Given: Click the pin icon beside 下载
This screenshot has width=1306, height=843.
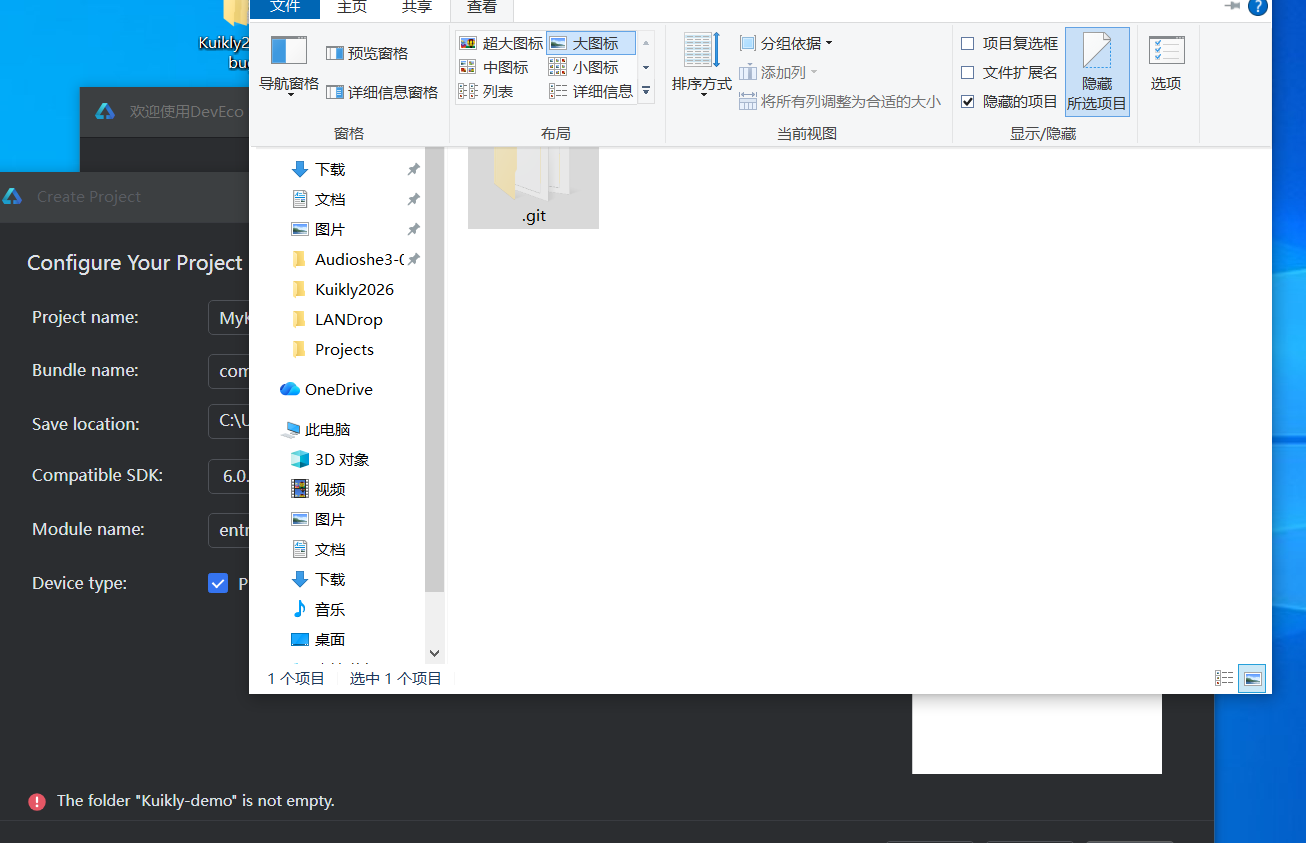Looking at the screenshot, I should [413, 170].
